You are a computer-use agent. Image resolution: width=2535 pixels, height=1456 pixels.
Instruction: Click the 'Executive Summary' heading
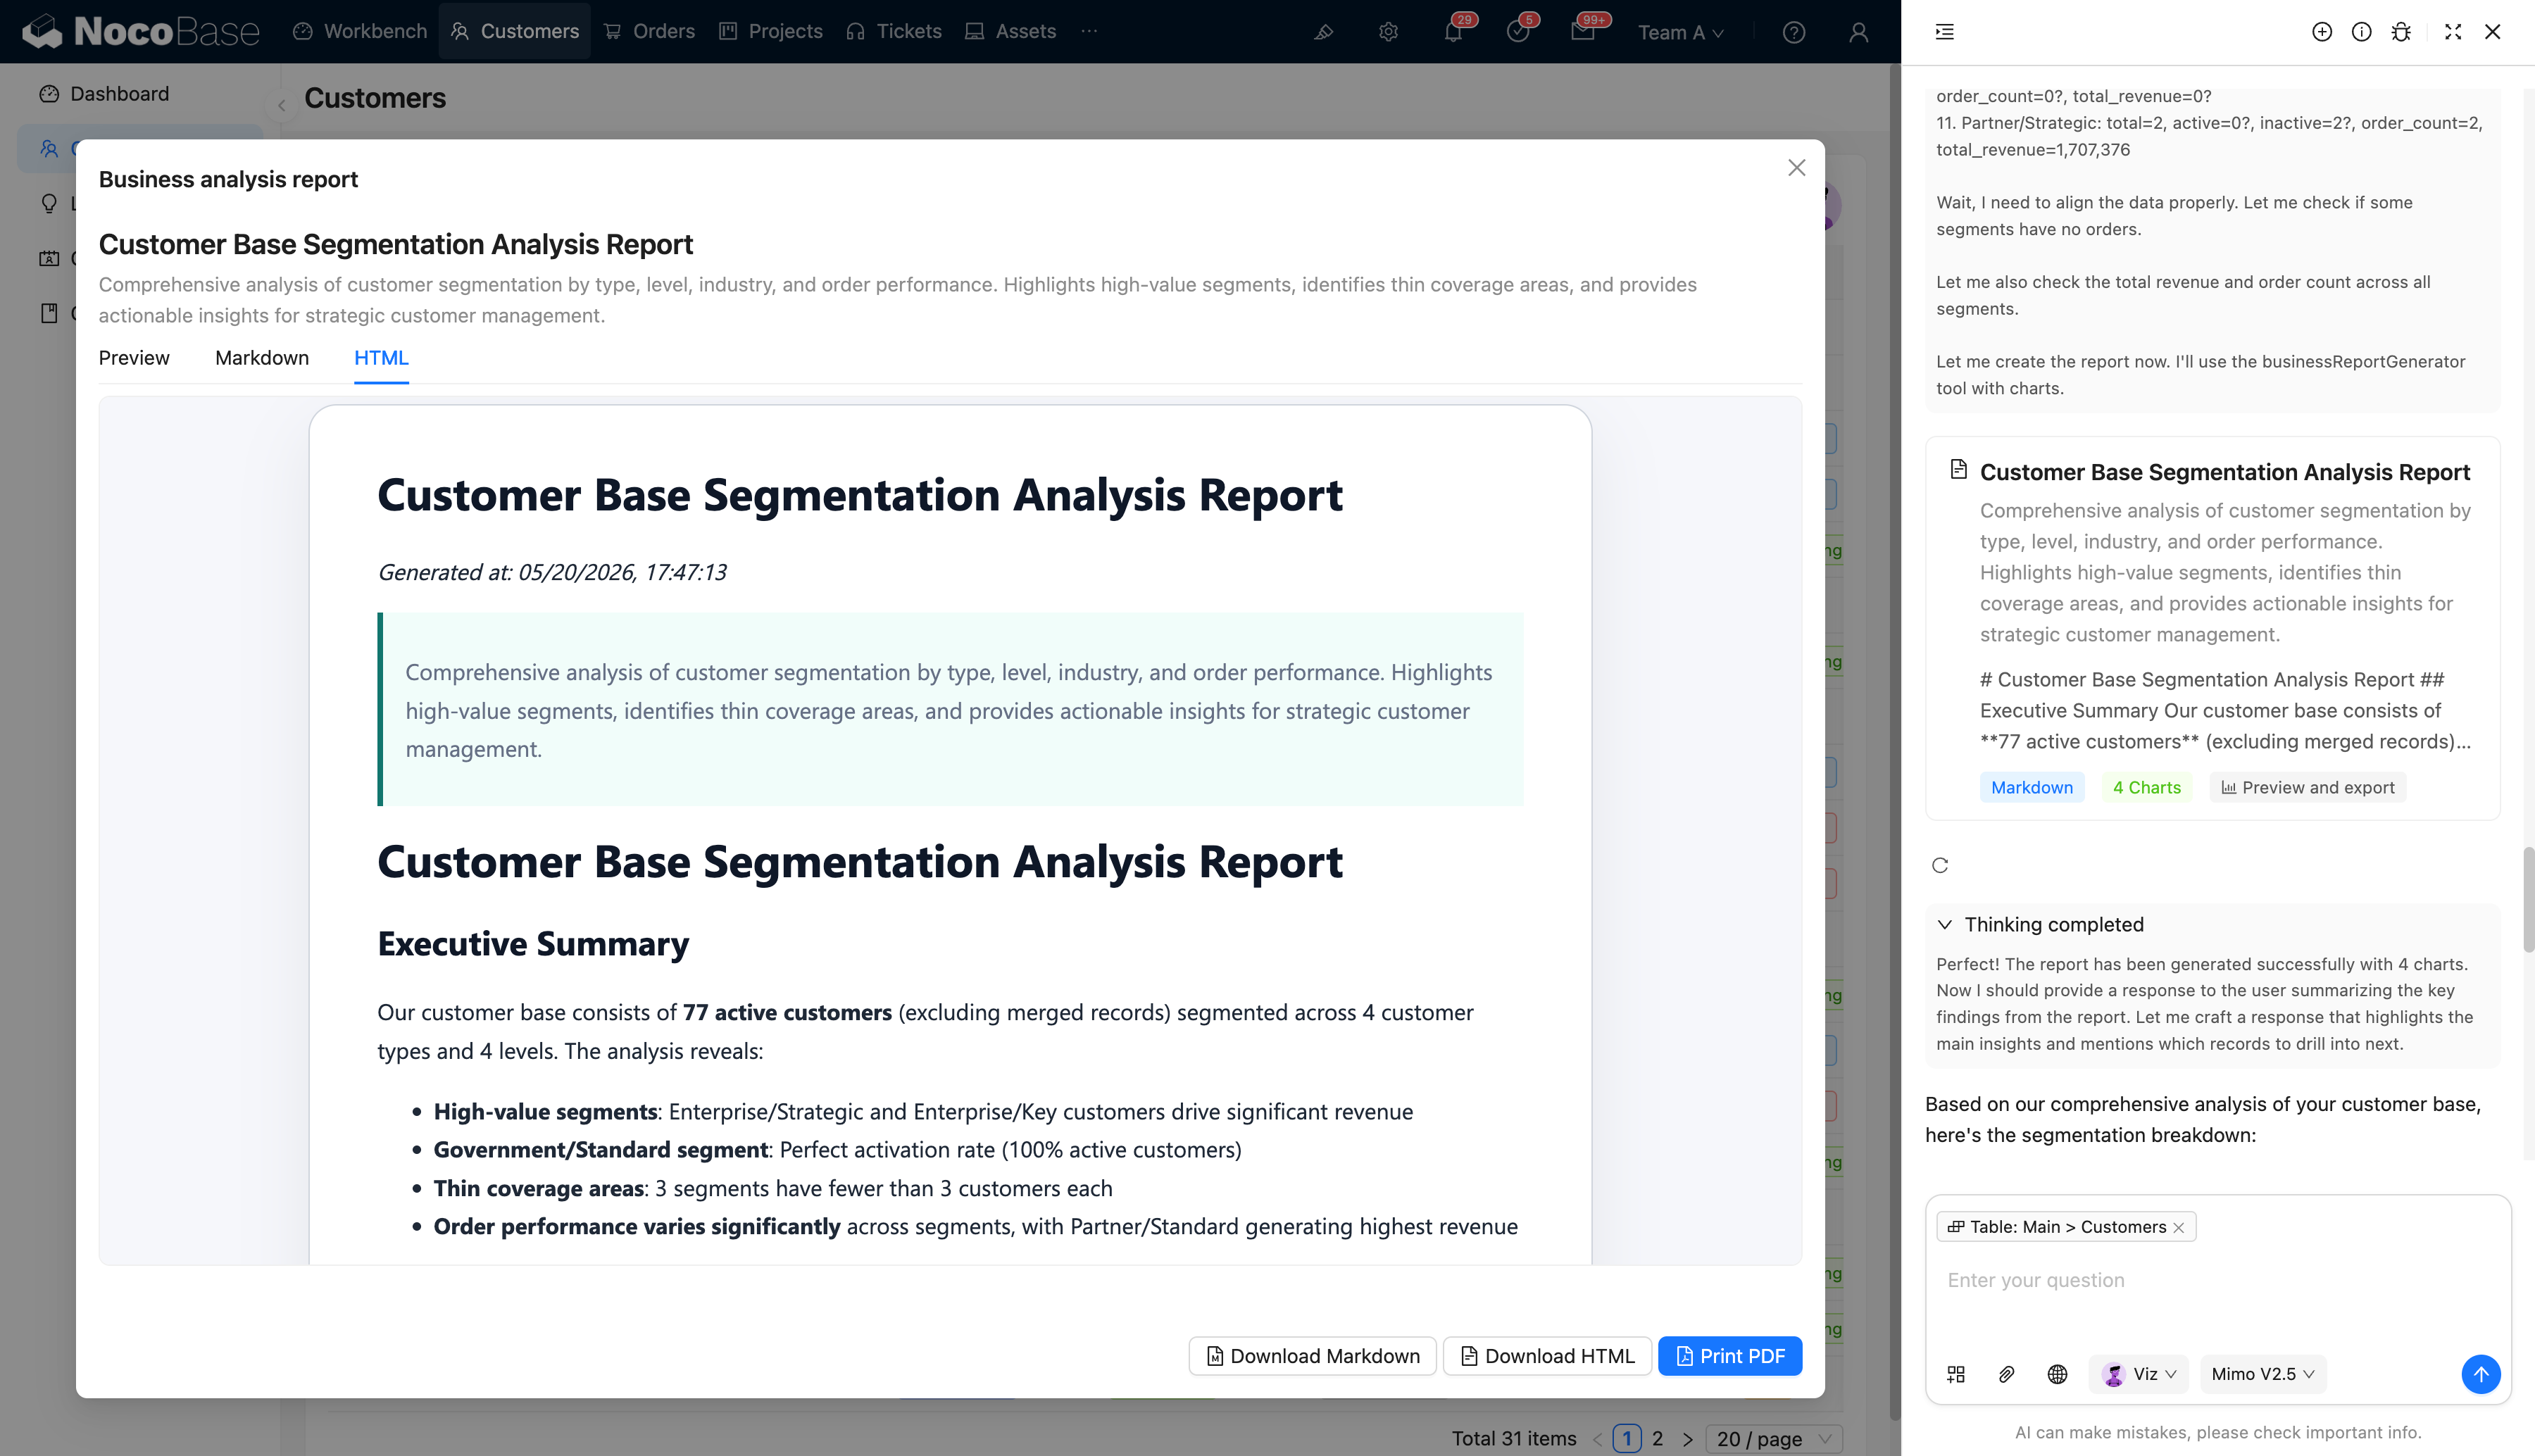coord(533,943)
